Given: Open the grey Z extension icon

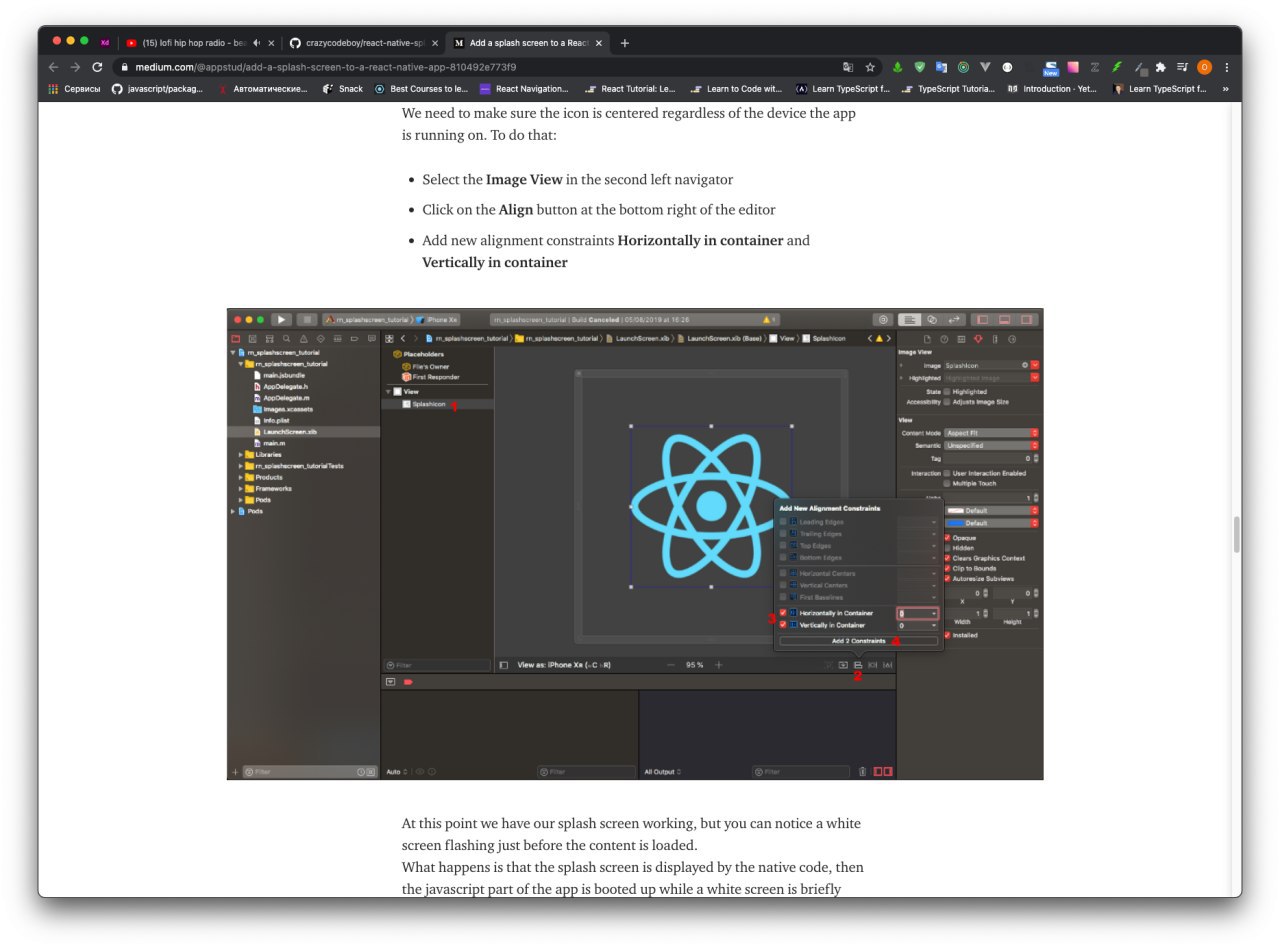Looking at the screenshot, I should [1095, 67].
